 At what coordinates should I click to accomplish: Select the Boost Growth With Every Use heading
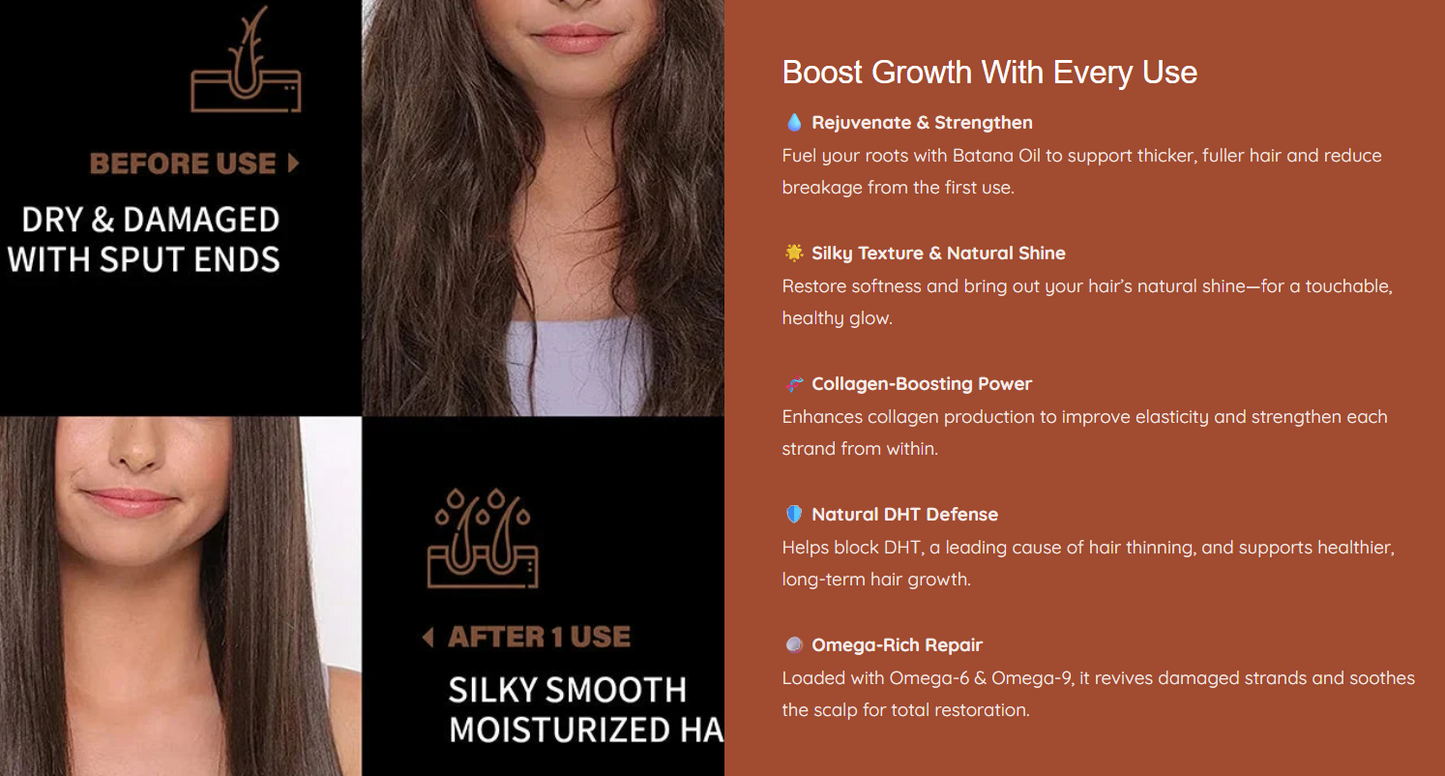tap(989, 72)
